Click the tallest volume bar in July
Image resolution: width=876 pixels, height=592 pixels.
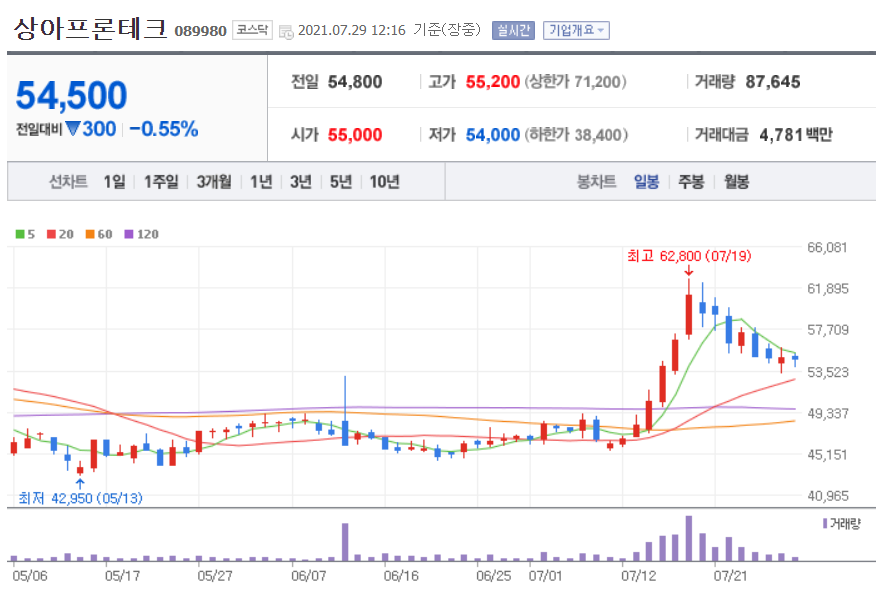tap(689, 538)
